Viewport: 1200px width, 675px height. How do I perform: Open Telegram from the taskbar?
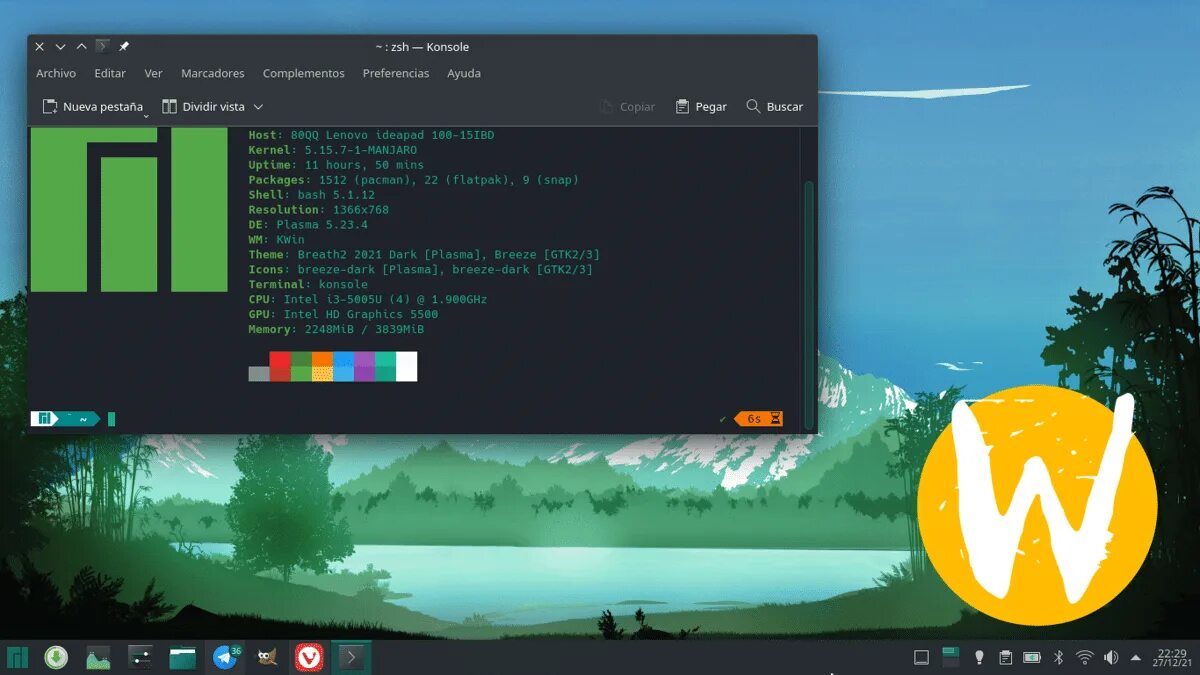[225, 657]
